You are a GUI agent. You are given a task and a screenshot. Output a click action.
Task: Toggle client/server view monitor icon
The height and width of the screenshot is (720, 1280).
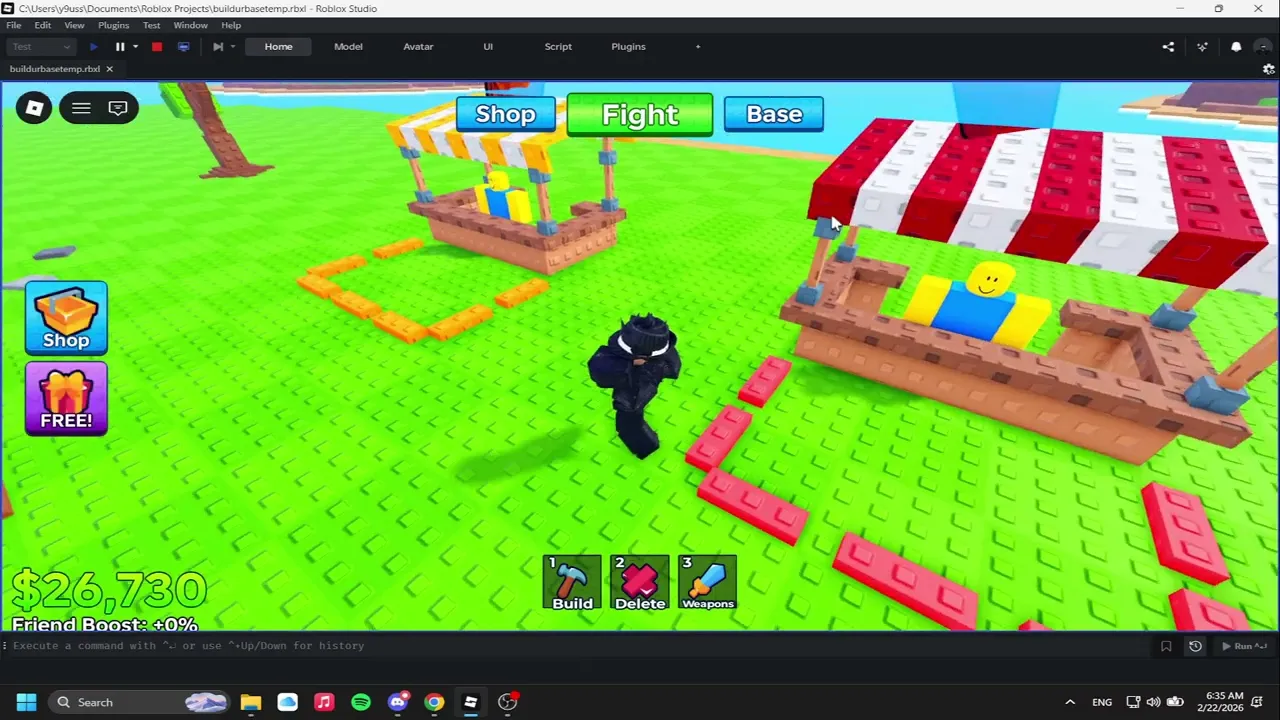[183, 46]
